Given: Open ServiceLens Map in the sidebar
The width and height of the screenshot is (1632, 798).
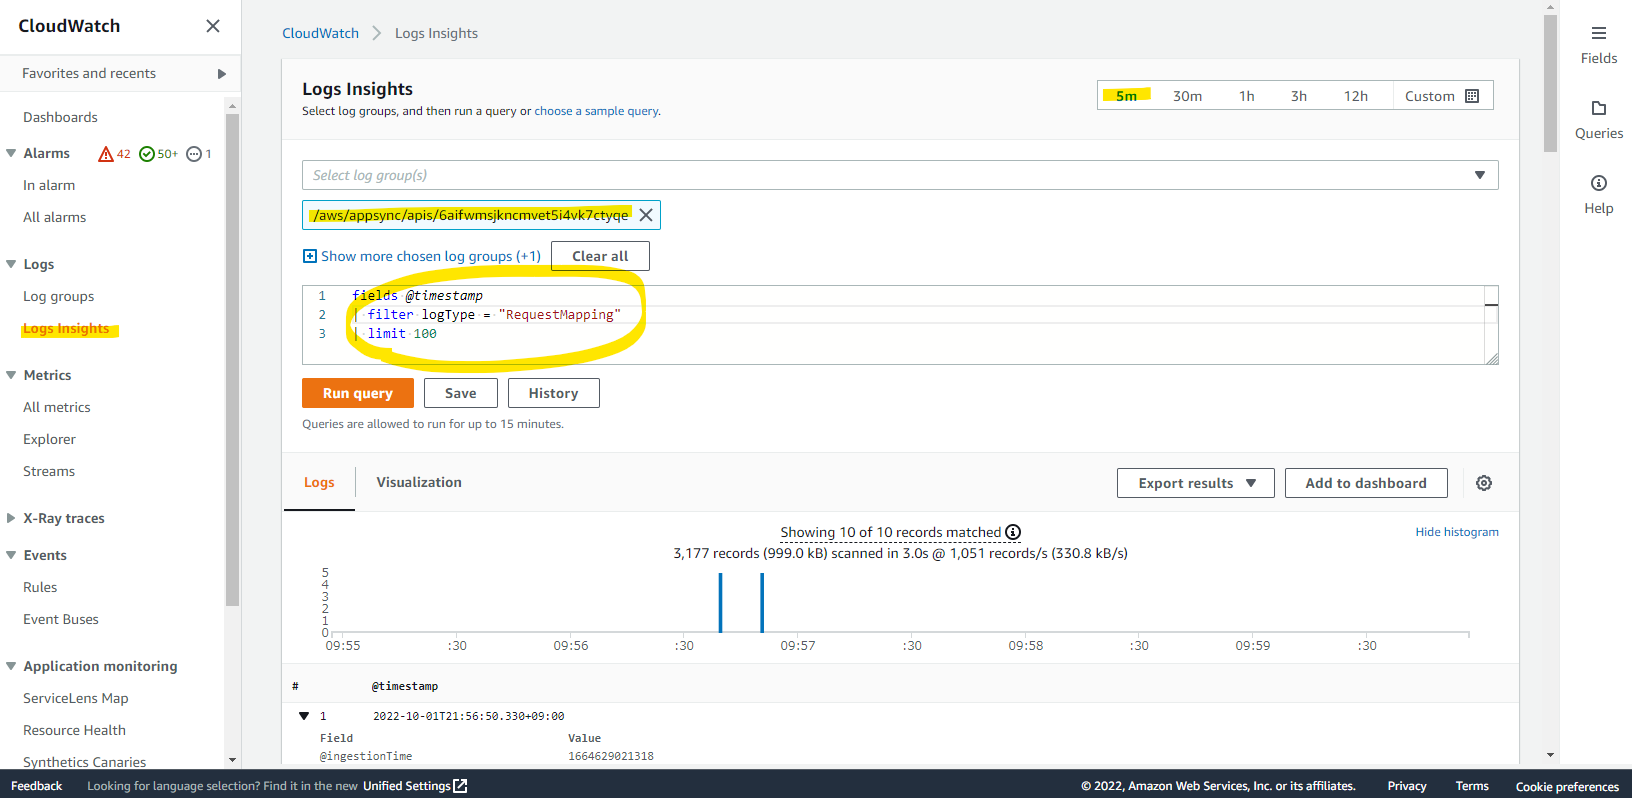Looking at the screenshot, I should click(75, 698).
